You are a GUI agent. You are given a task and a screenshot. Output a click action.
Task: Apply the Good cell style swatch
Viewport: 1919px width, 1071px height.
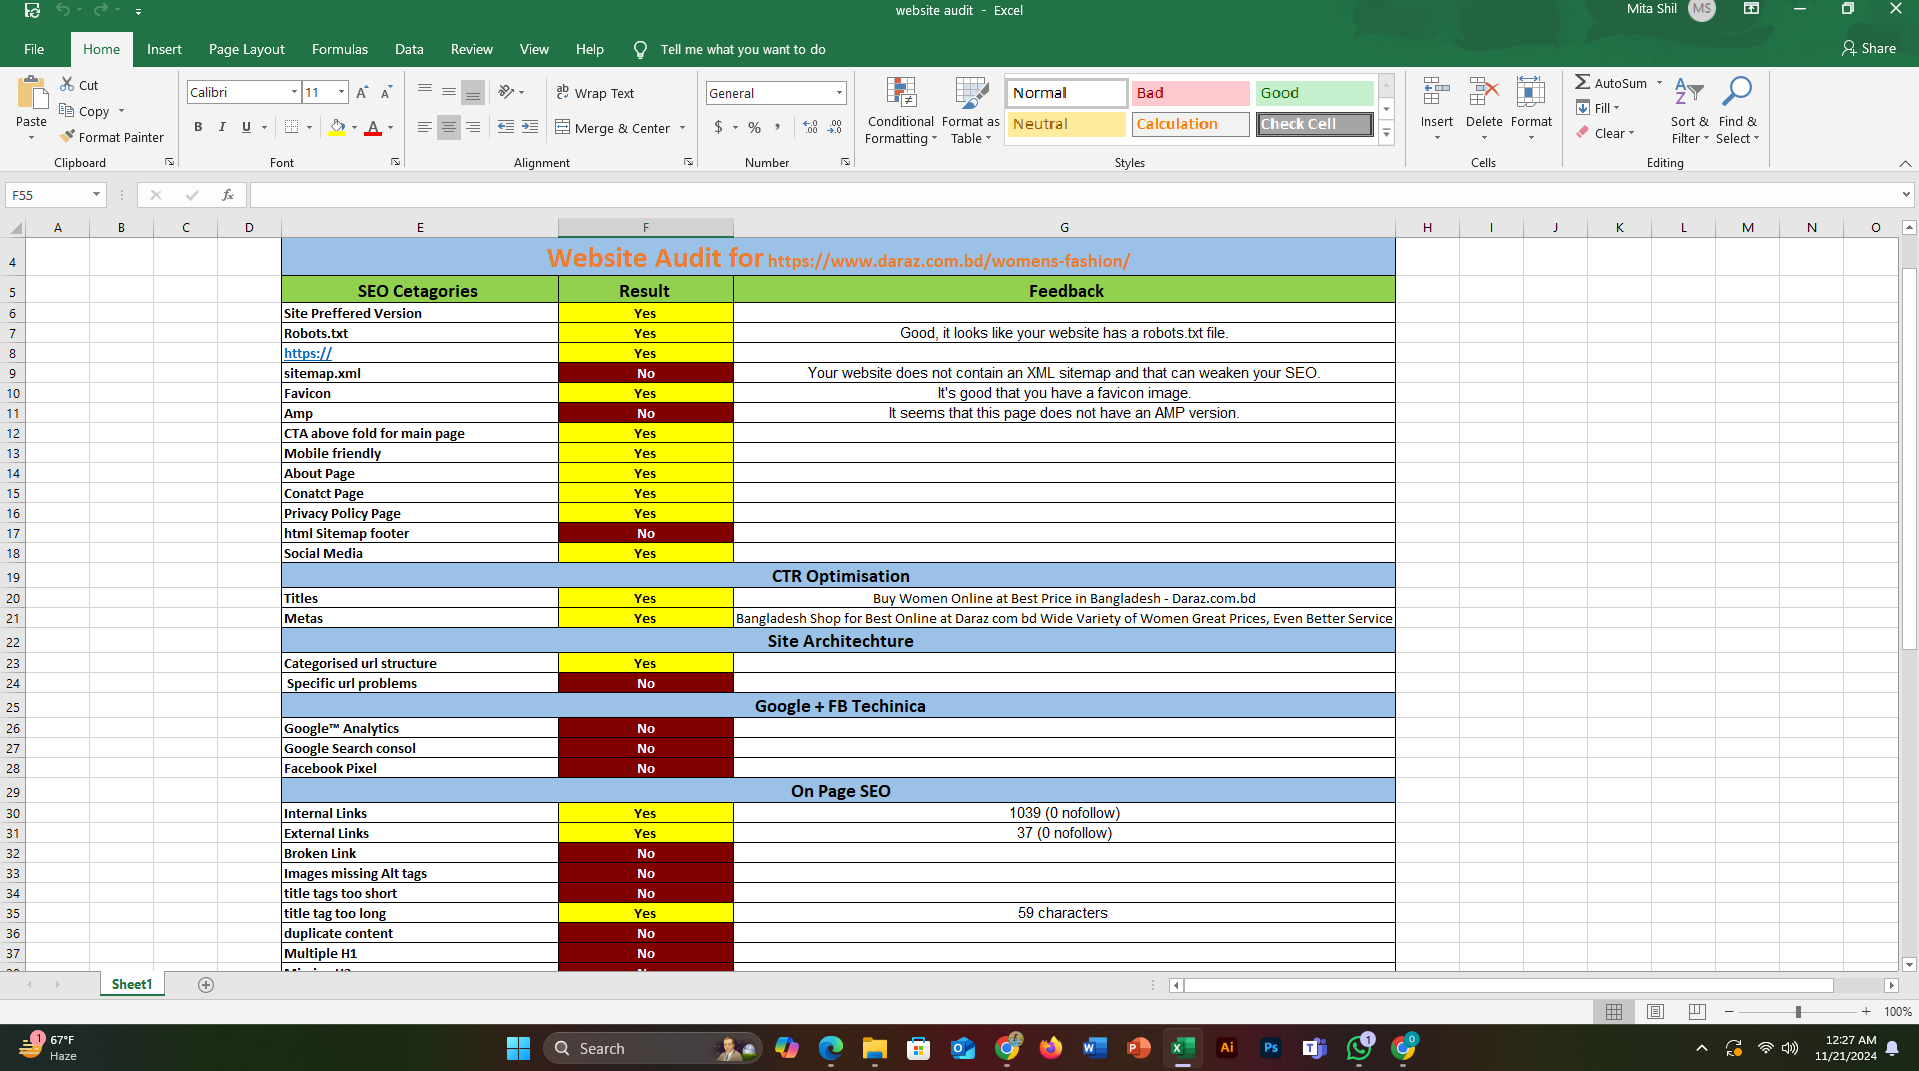point(1313,93)
